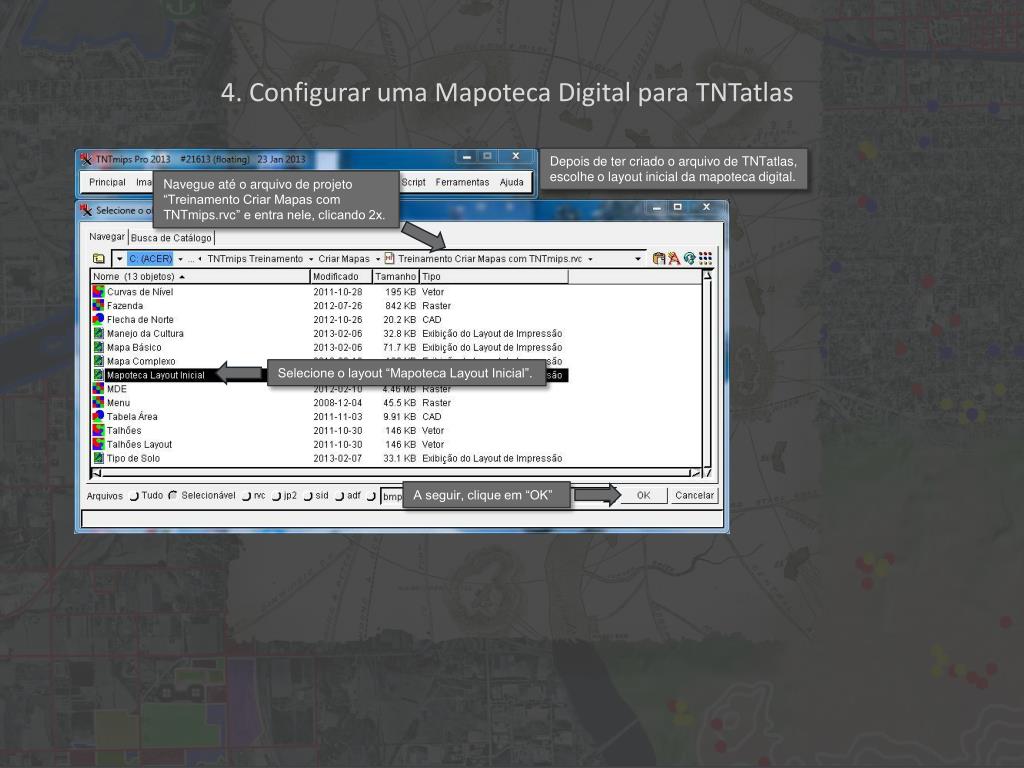Click the rvc file icon in path bar
The width and height of the screenshot is (1024, 768).
point(390,259)
